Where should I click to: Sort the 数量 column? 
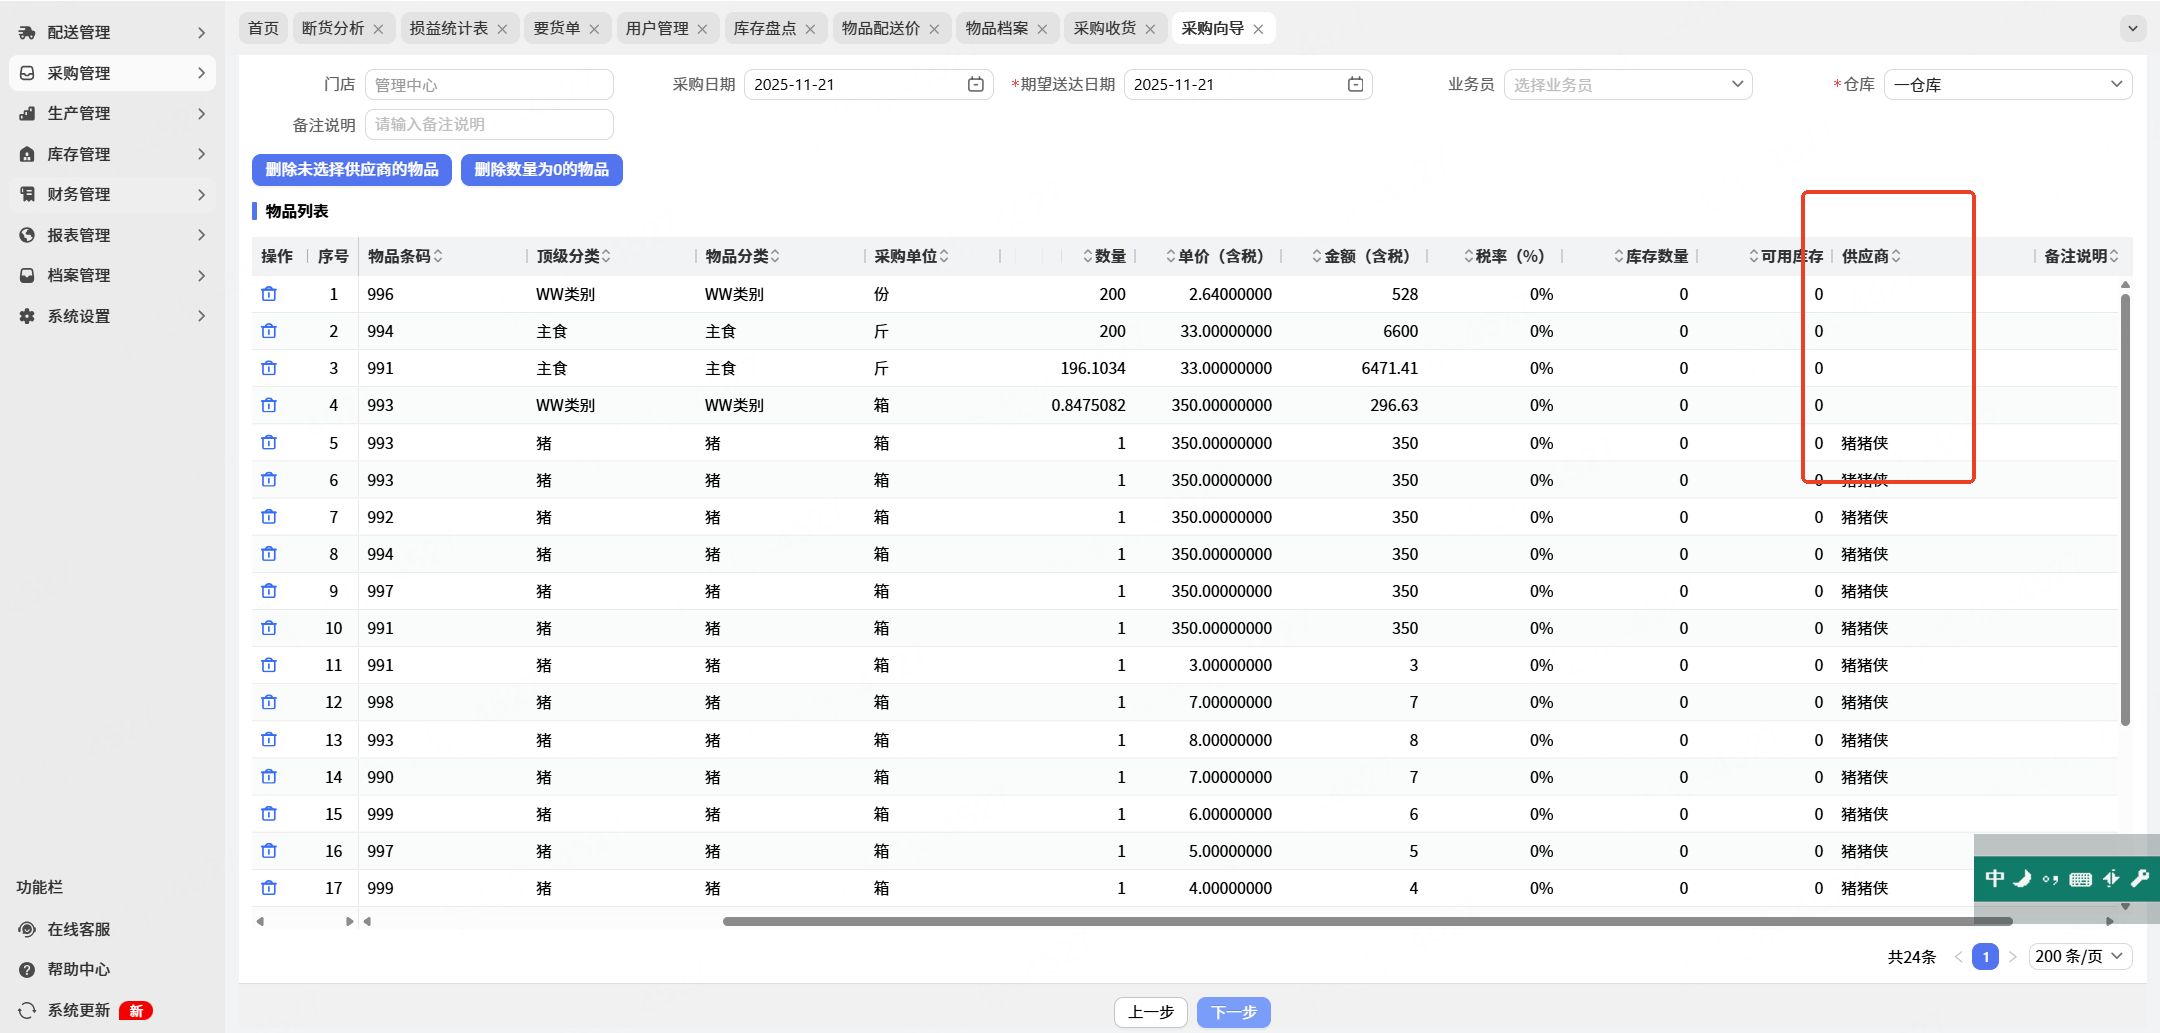(x=1104, y=257)
